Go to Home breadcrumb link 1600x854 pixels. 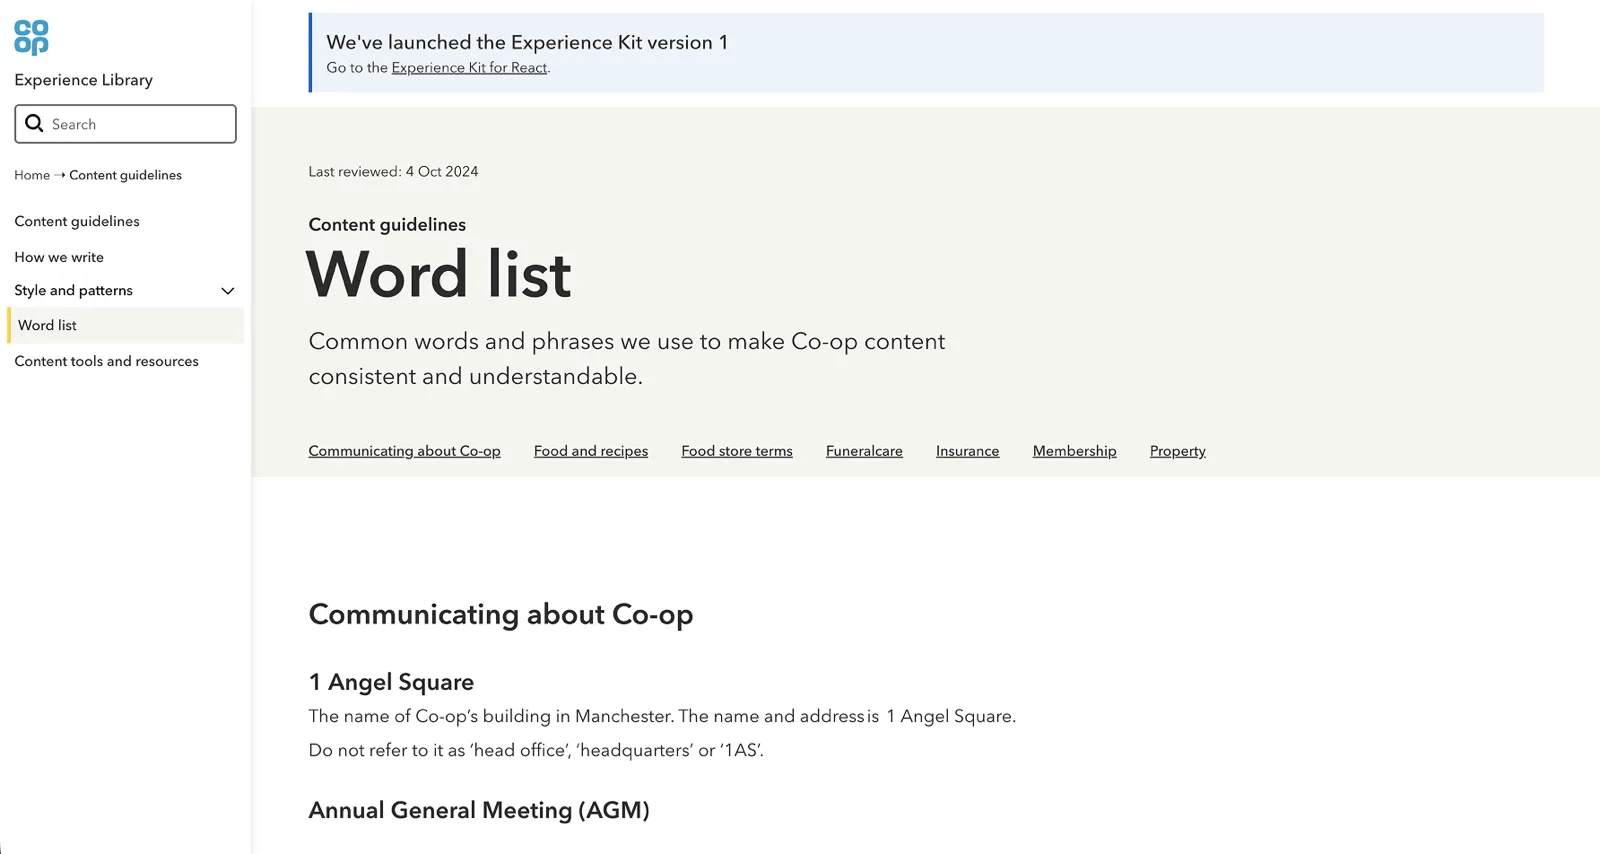(x=32, y=175)
